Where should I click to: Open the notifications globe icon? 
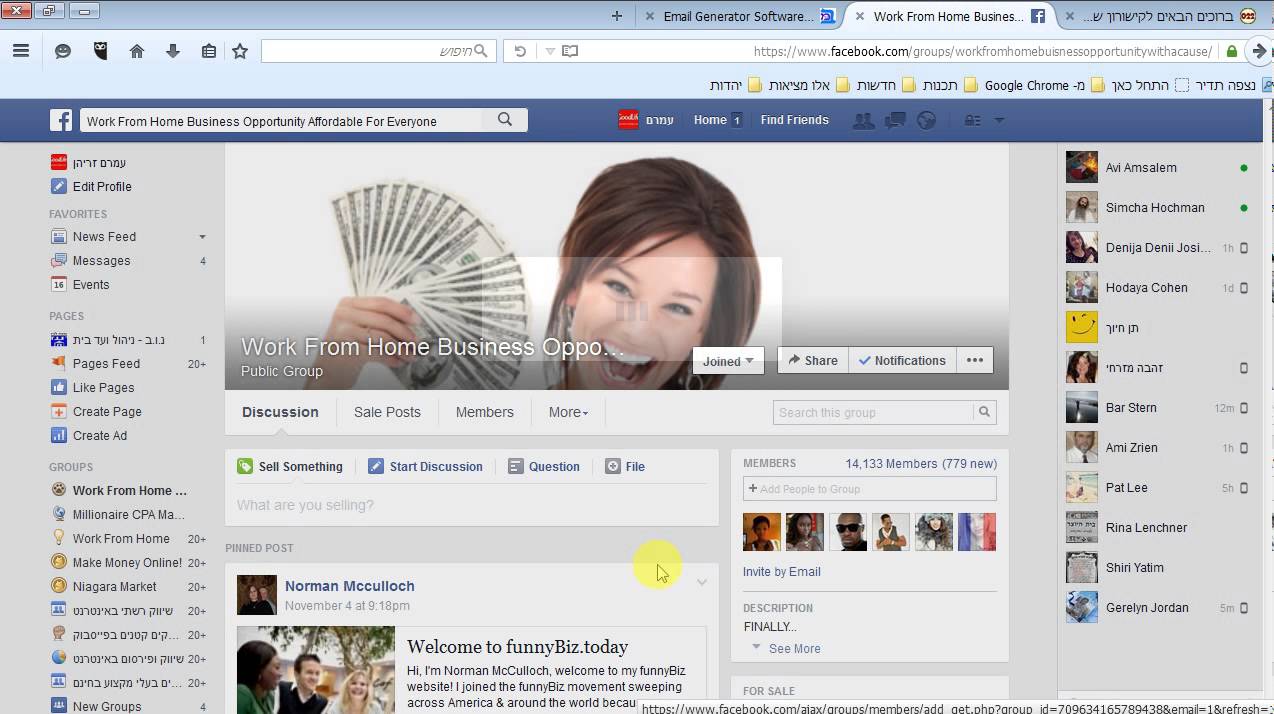(927, 120)
